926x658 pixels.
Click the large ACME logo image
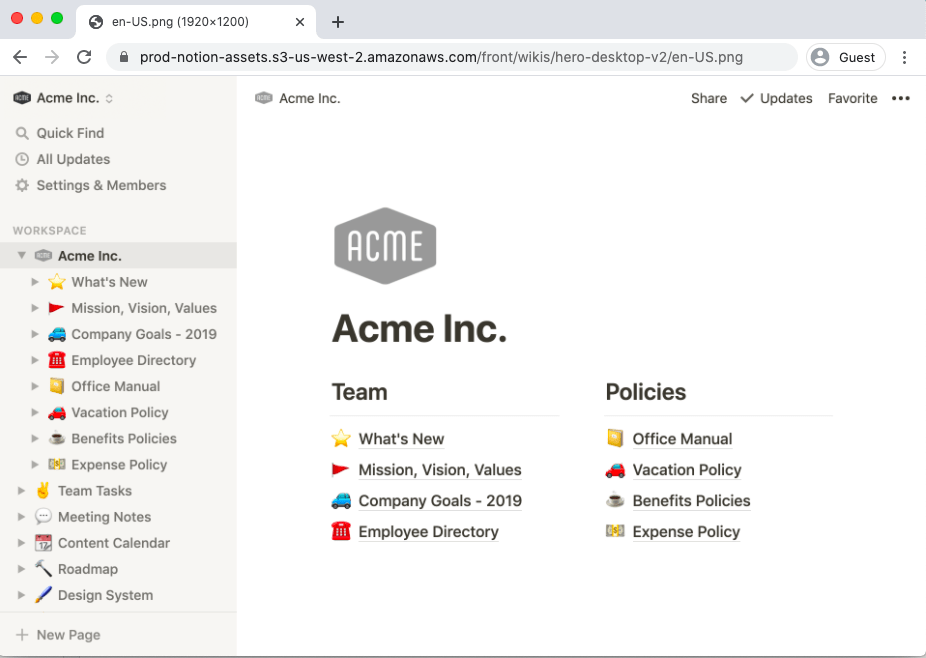click(x=385, y=245)
